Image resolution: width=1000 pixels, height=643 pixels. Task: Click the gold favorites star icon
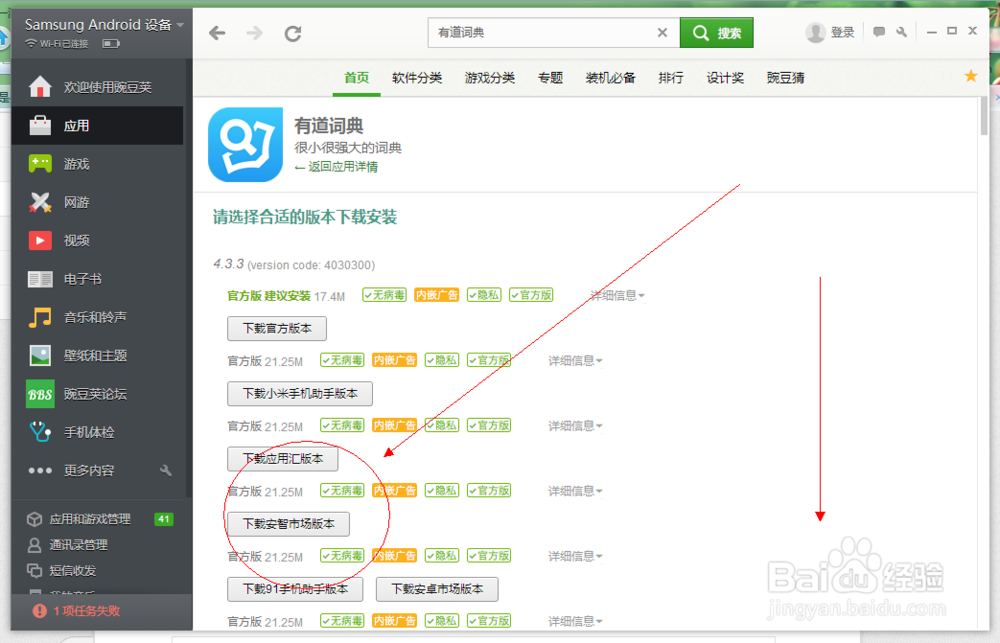[x=971, y=77]
